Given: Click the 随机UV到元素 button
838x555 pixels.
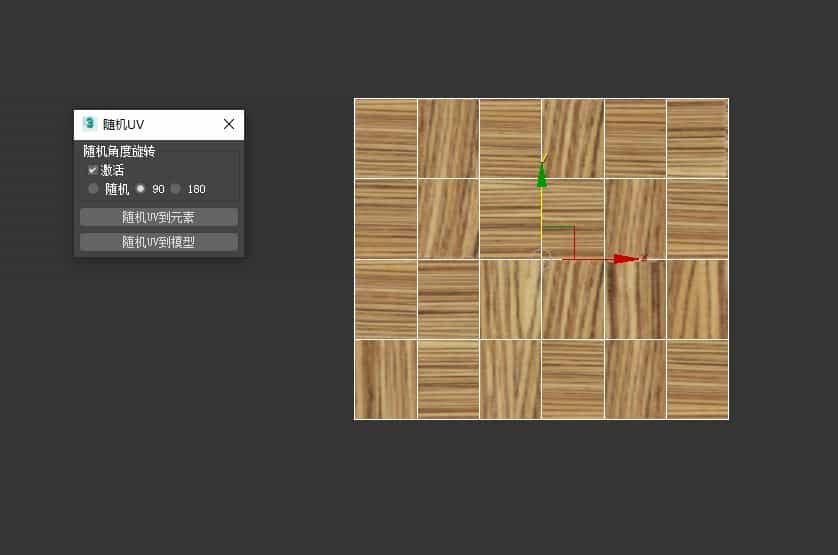Looking at the screenshot, I should (159, 217).
